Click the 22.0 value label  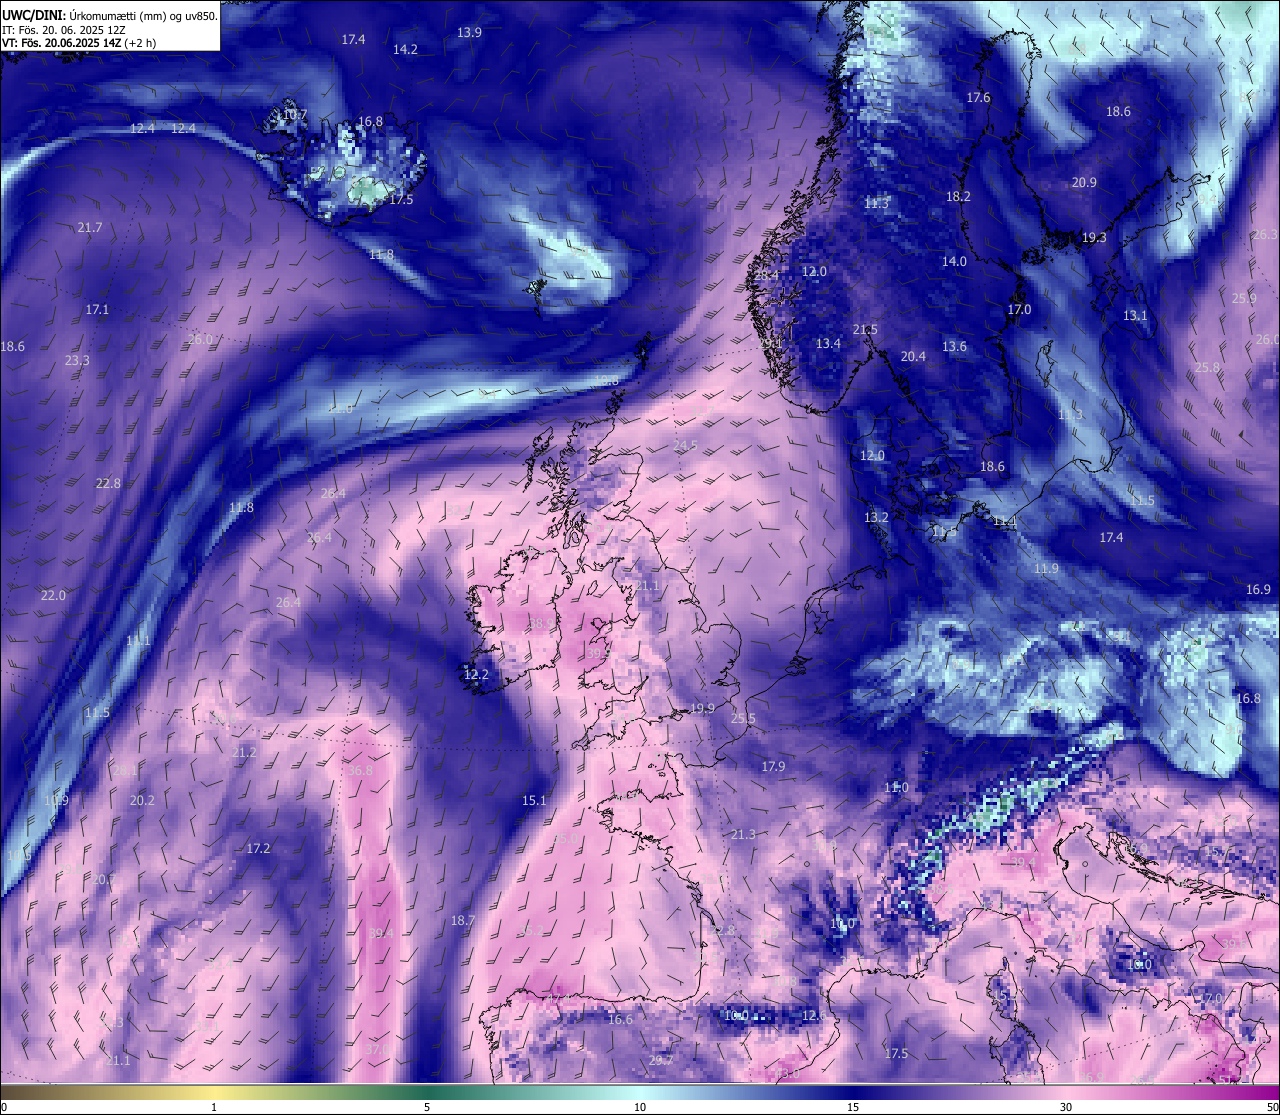click(53, 596)
